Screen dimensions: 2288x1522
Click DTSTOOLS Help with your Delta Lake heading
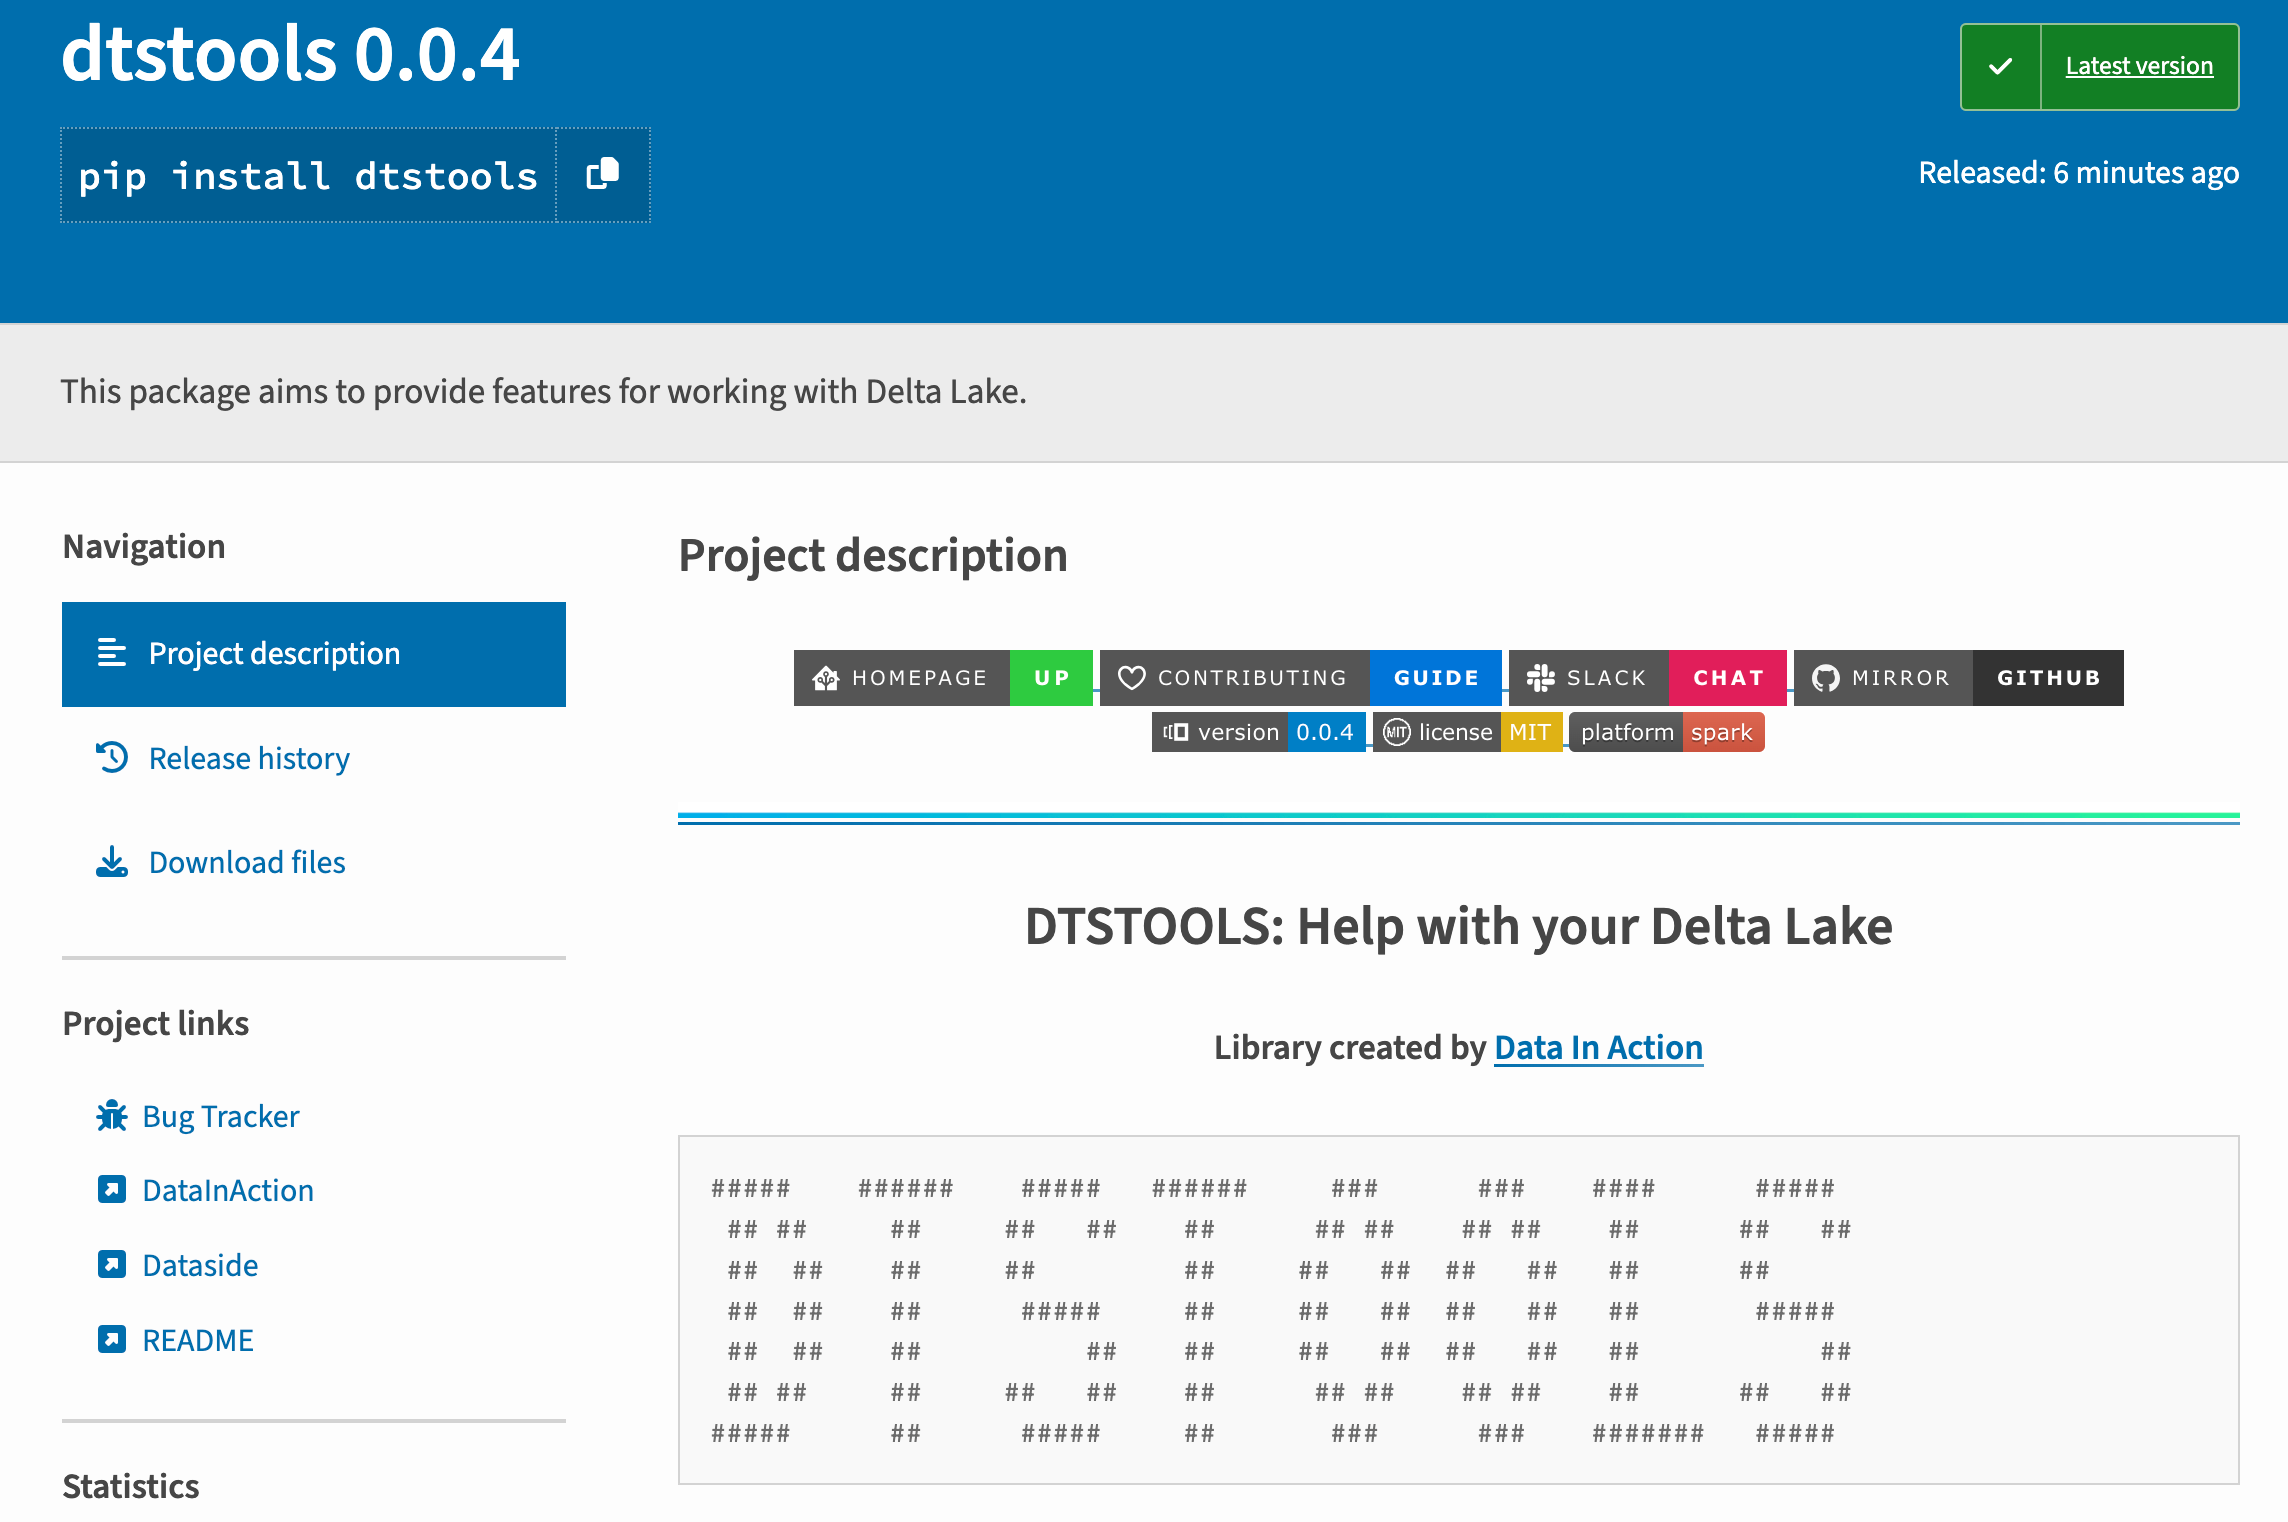point(1458,926)
